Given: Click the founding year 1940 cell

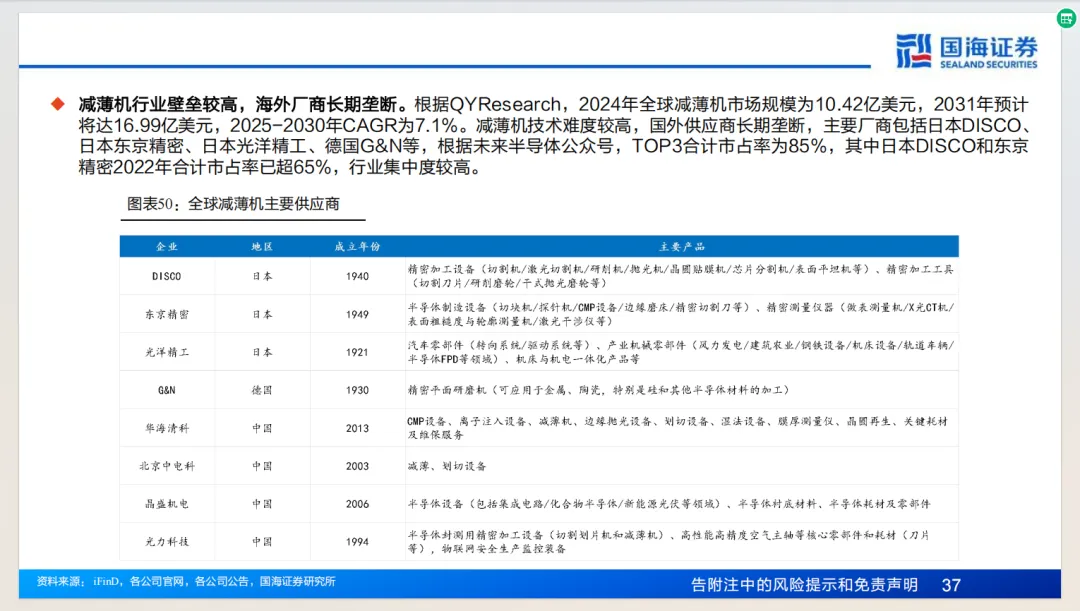Looking at the screenshot, I should (x=357, y=276).
